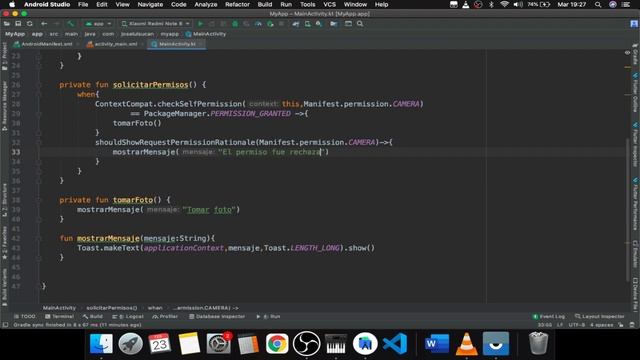Open the Build menu

coord(264,4)
